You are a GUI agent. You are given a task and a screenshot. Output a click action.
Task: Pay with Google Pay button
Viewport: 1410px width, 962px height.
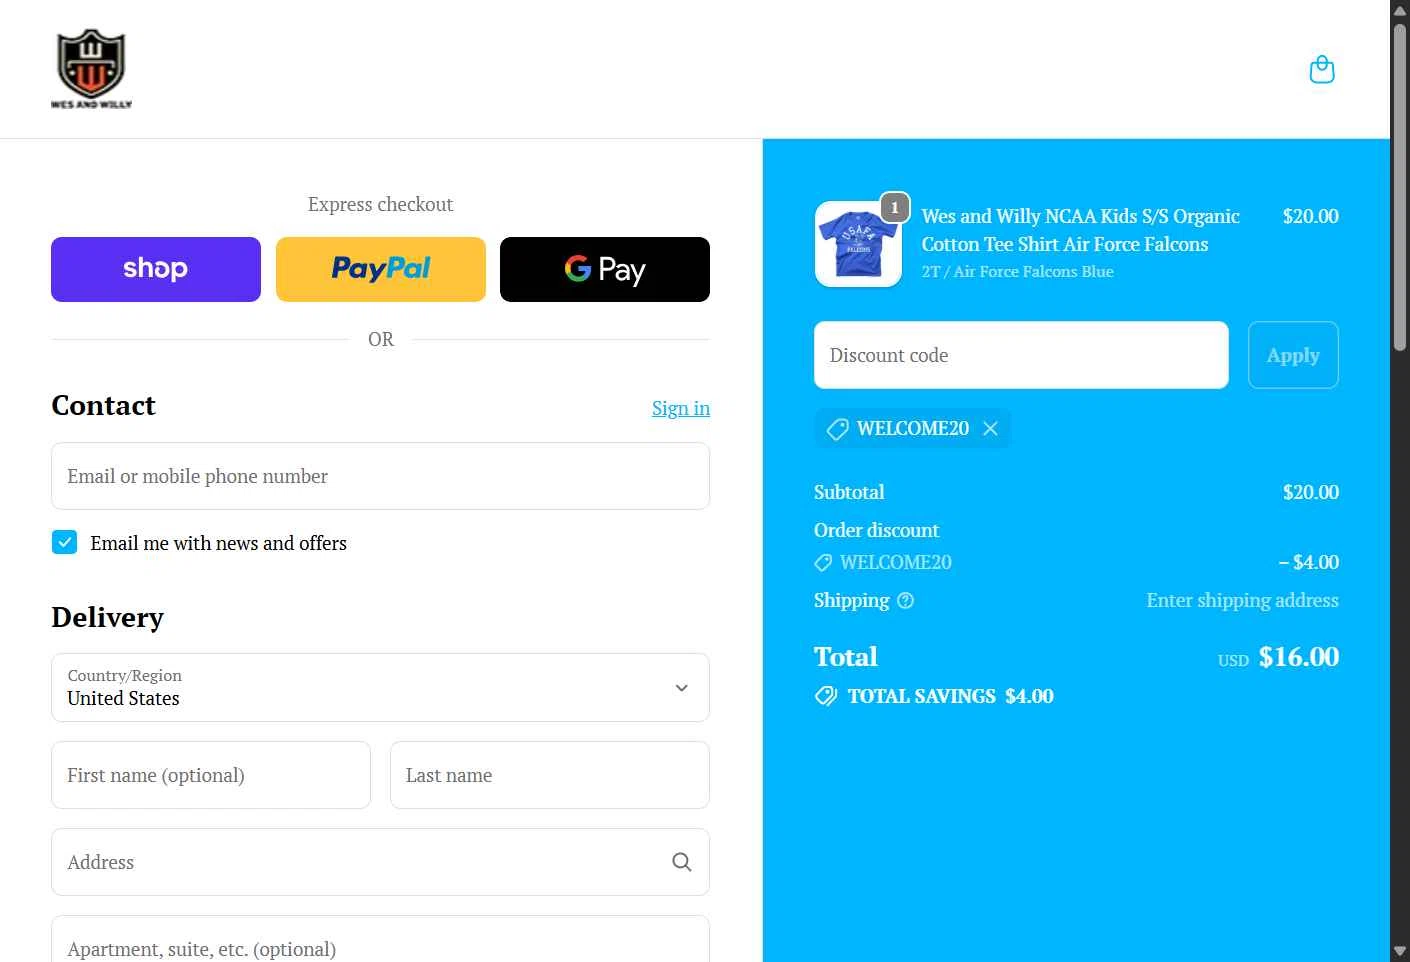tap(605, 269)
